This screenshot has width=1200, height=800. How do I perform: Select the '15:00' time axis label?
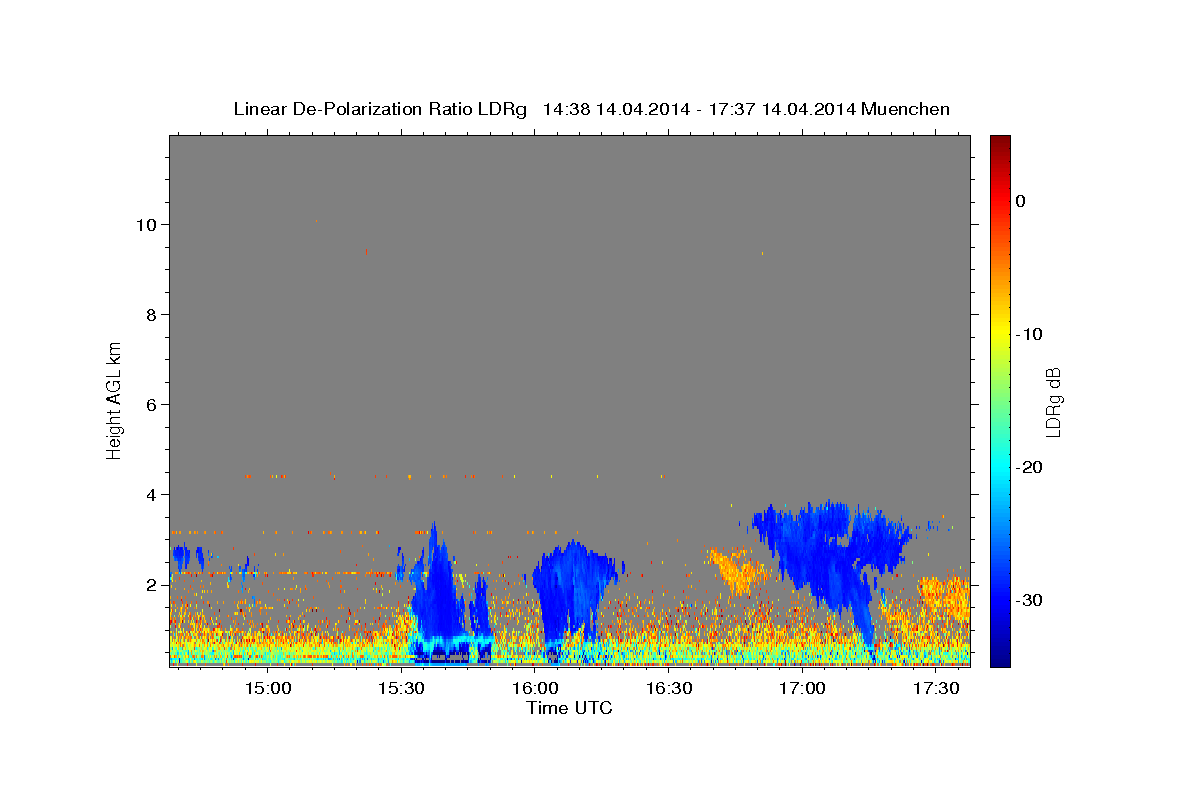269,689
